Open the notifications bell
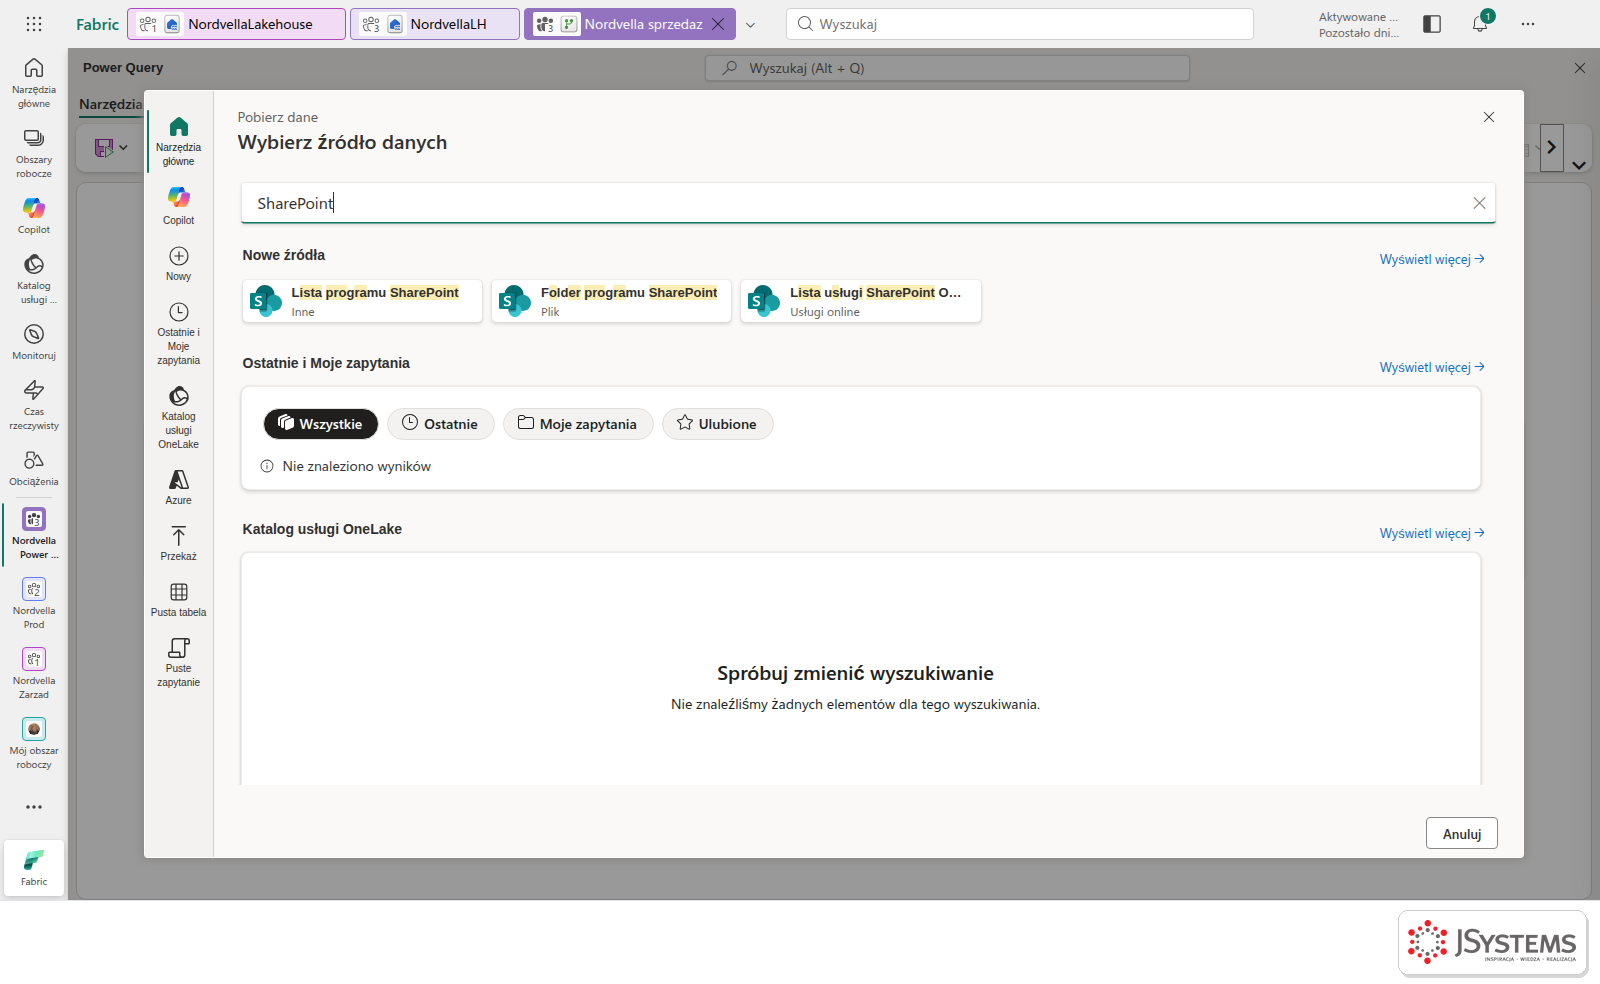Viewport: 1600px width, 984px height. [x=1480, y=24]
